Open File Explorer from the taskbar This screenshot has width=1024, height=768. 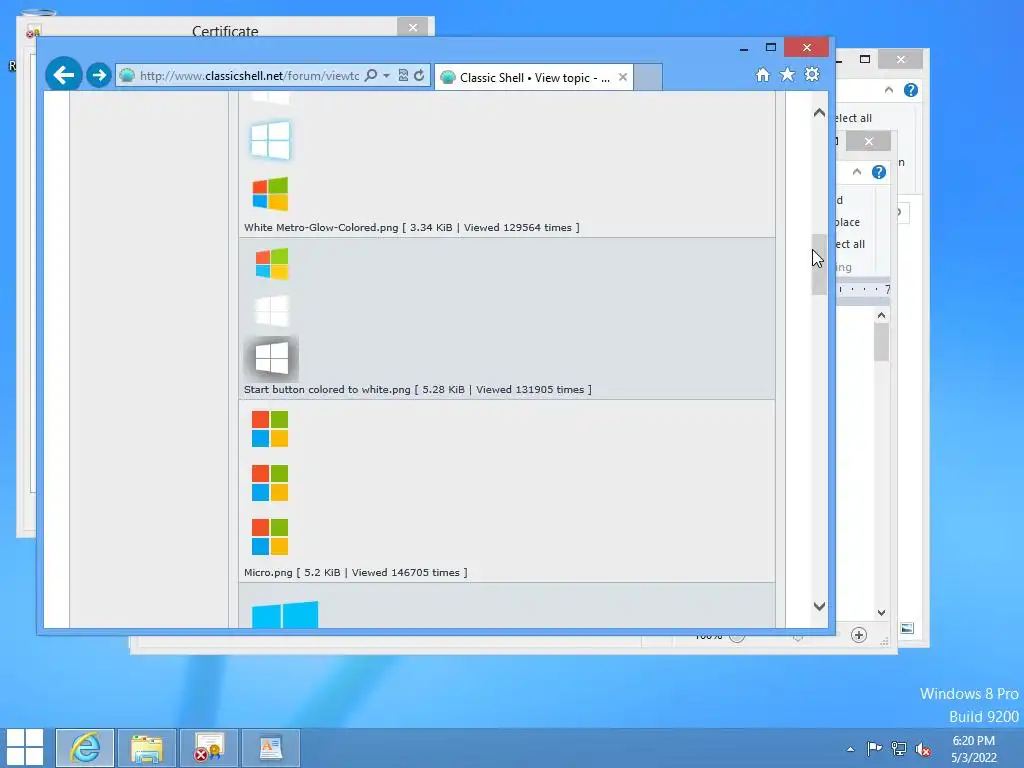coord(147,748)
